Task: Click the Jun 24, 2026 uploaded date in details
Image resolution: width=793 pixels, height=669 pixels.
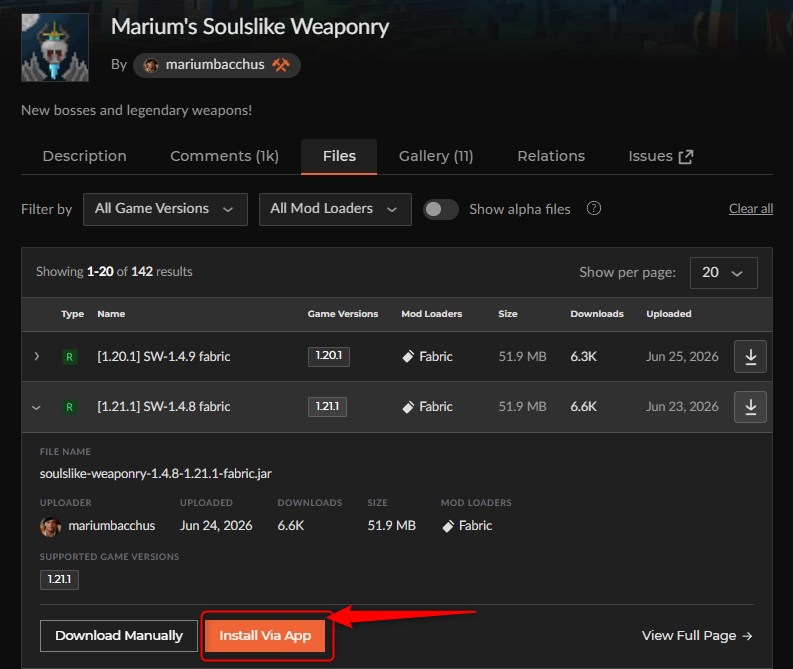Action: pyautogui.click(x=216, y=526)
